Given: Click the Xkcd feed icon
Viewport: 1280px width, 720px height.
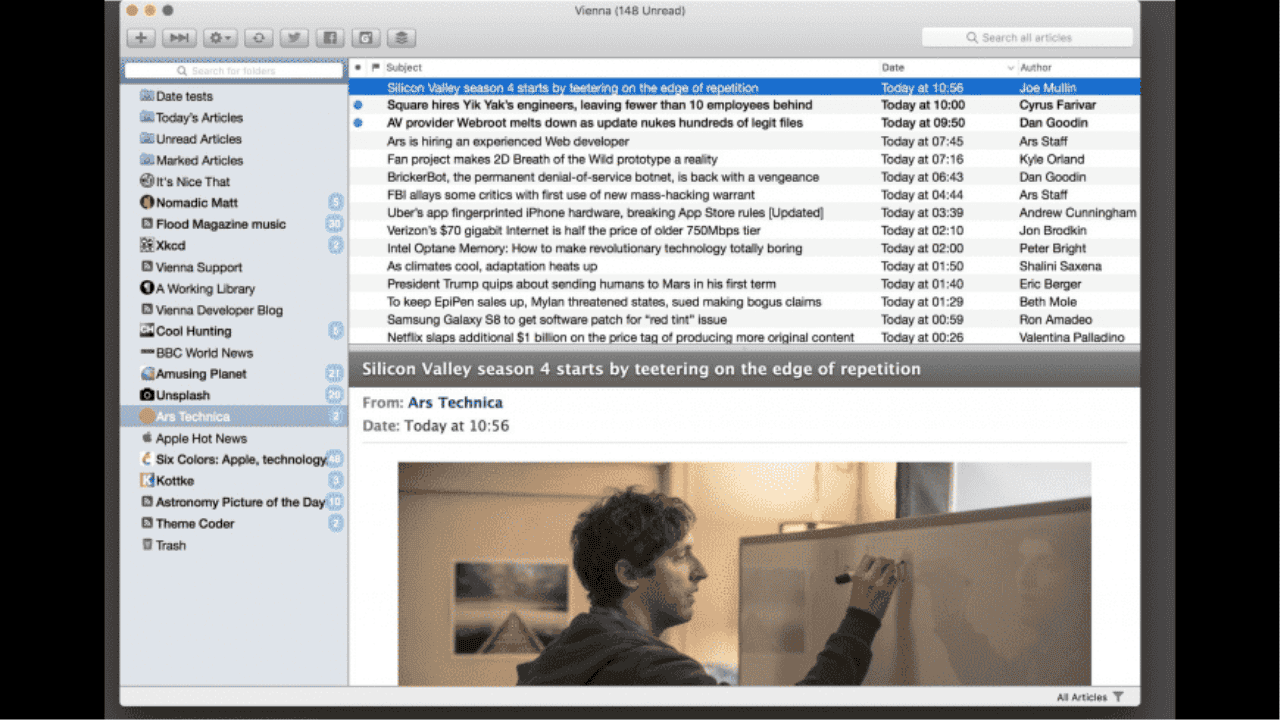Looking at the screenshot, I should (147, 245).
